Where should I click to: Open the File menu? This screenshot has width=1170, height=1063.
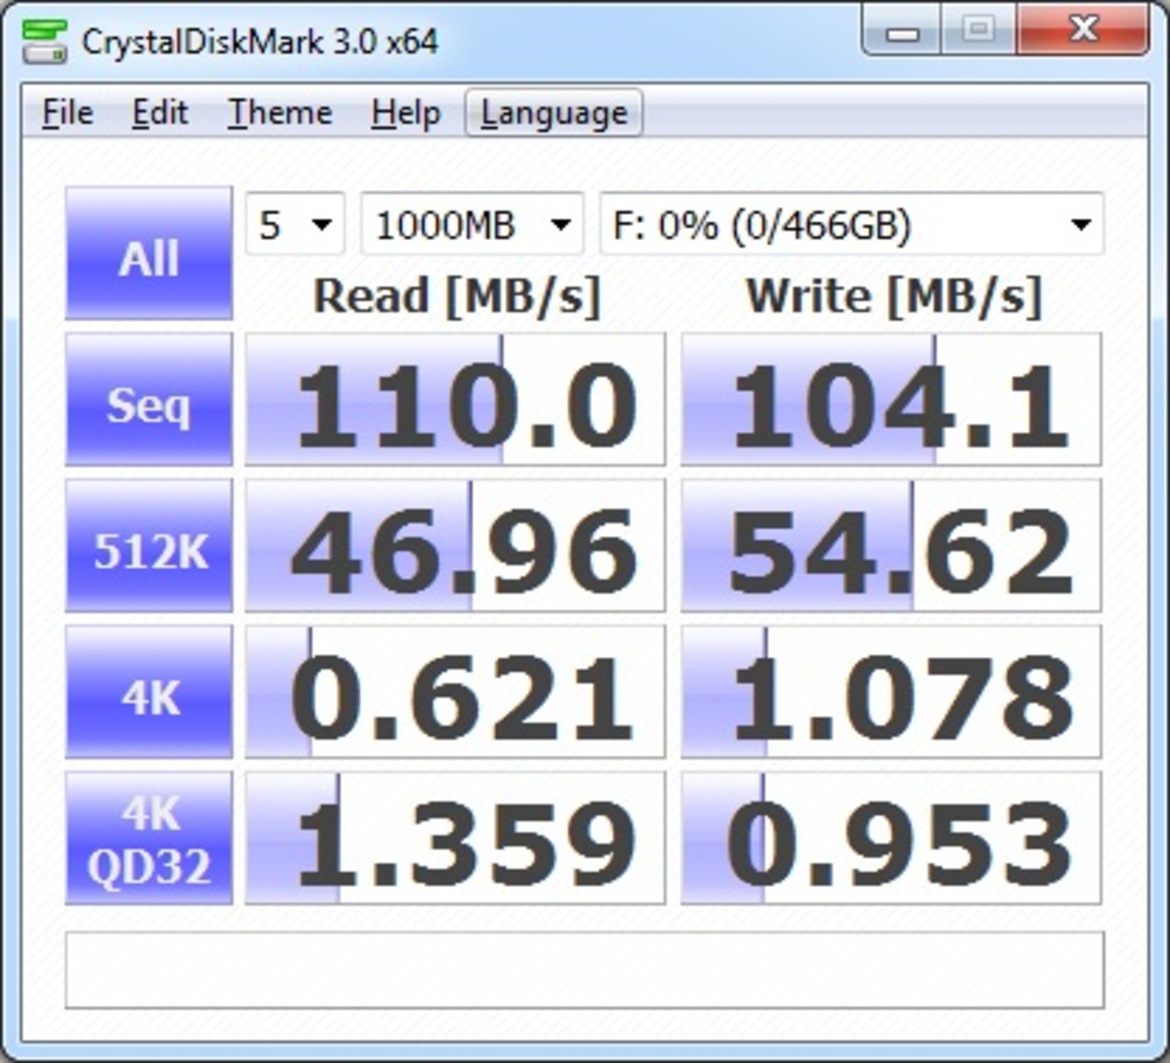coord(68,113)
